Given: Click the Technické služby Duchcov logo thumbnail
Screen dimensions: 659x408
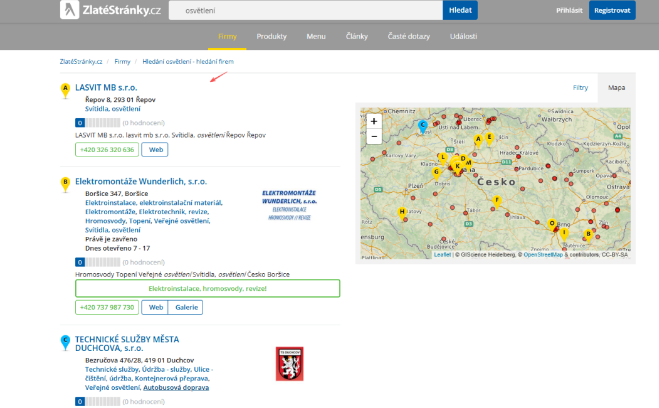Looking at the screenshot, I should point(289,363).
